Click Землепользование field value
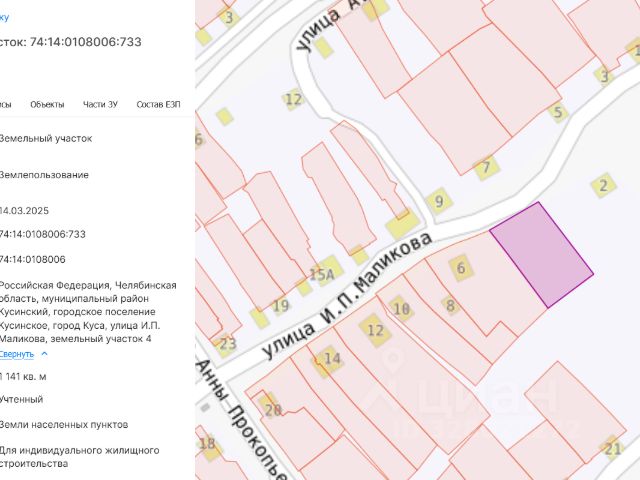Image resolution: width=640 pixels, height=480 pixels. tap(44, 175)
